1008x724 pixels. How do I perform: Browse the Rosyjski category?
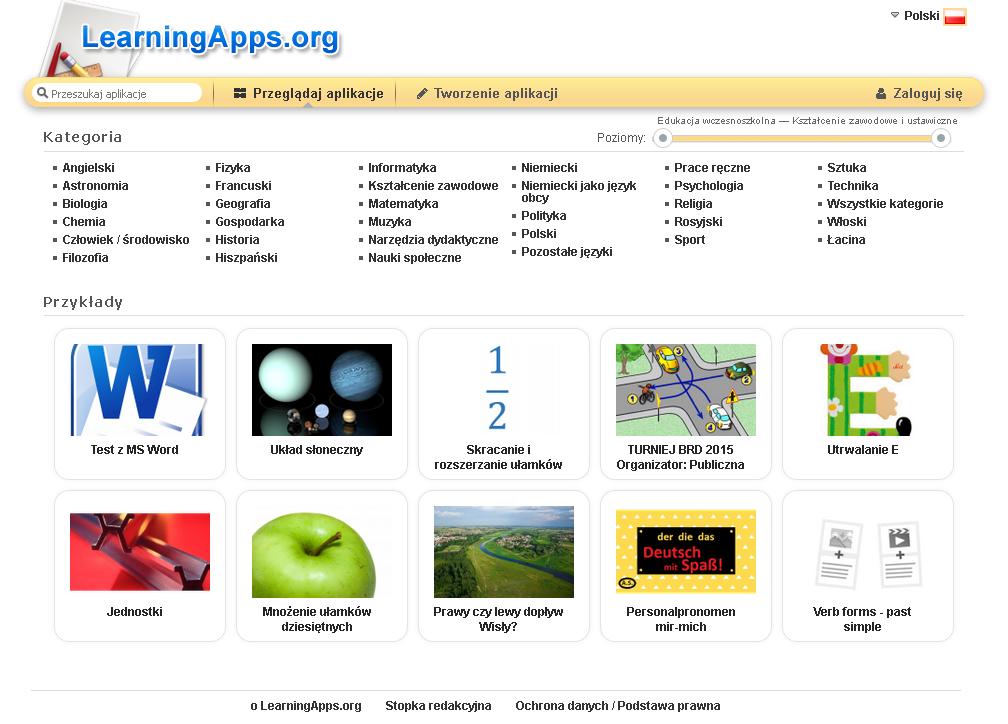pos(698,221)
